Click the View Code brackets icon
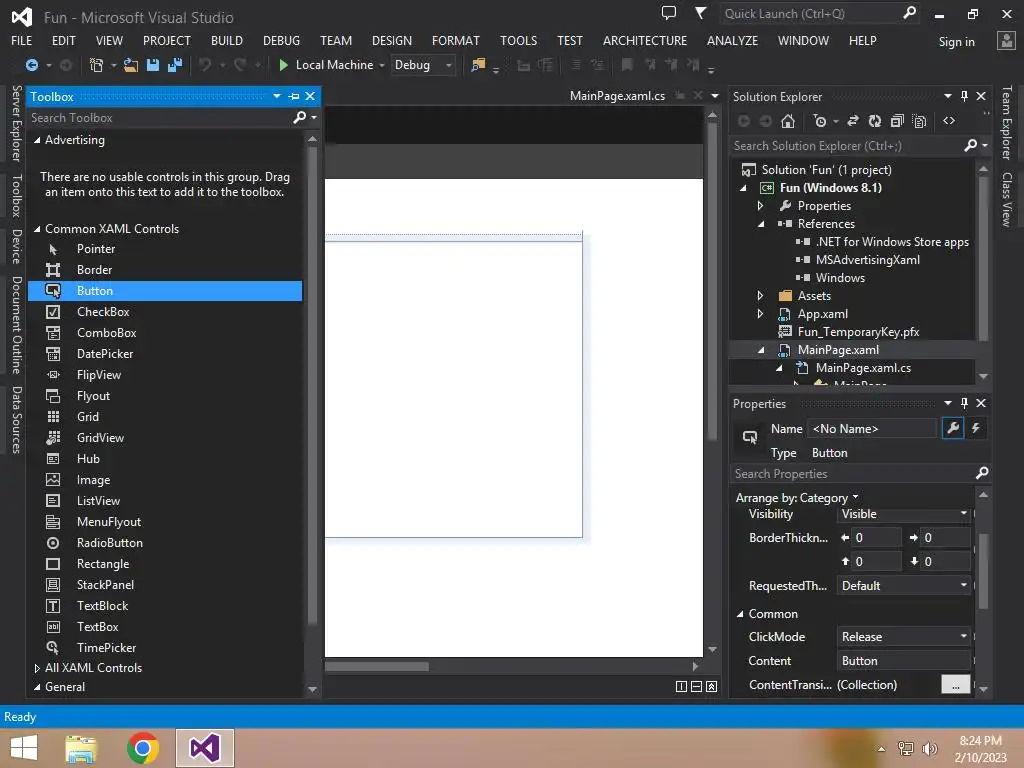Viewport: 1024px width, 768px height. [949, 121]
